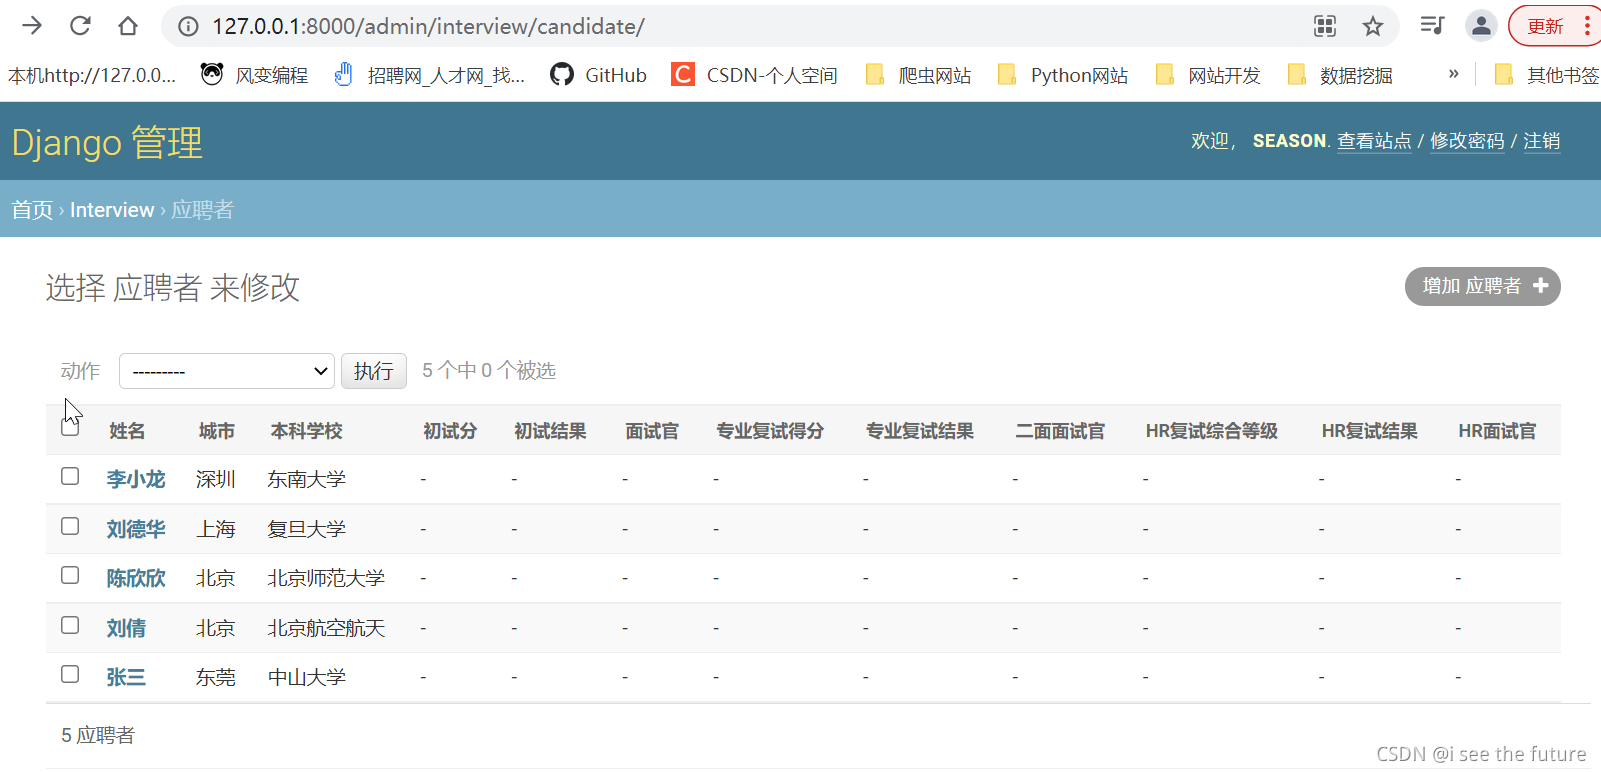The image size is (1601, 772).
Task: Check the box for 张三
Action: (70, 674)
